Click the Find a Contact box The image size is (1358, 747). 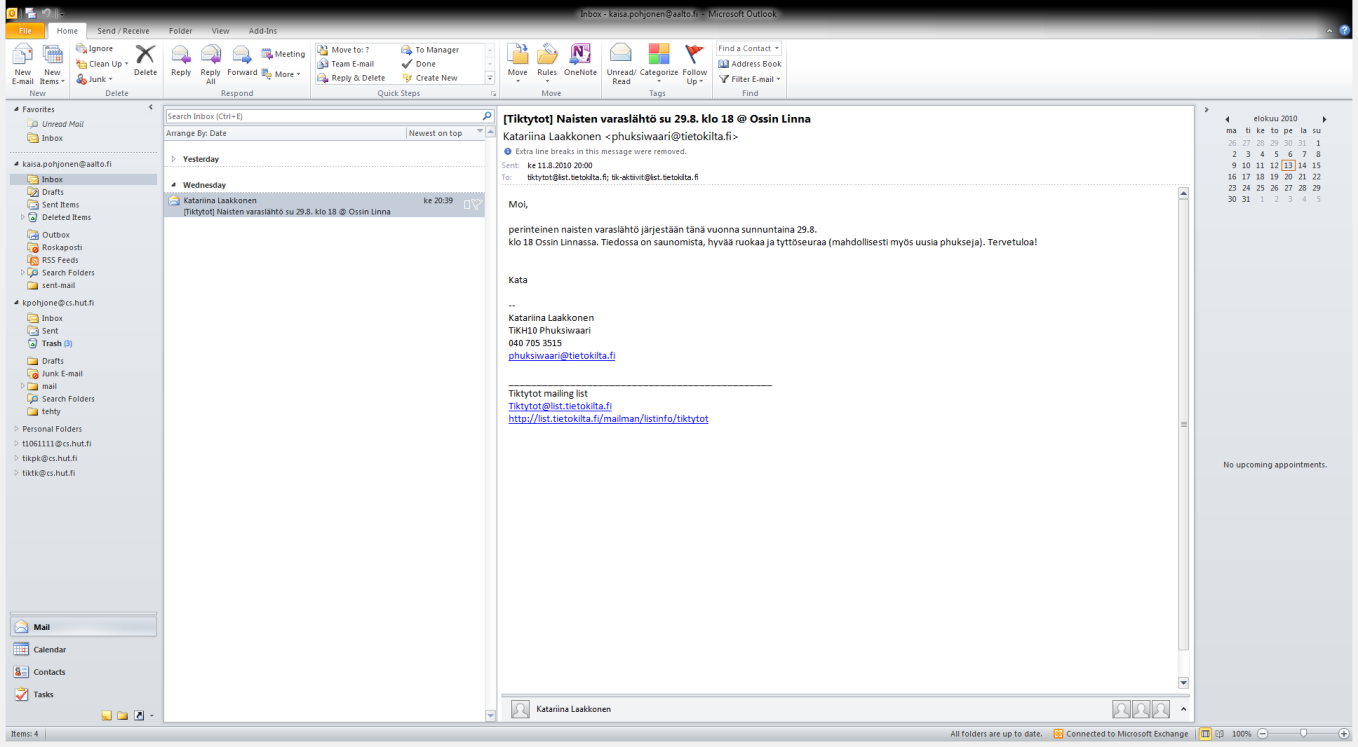[747, 48]
